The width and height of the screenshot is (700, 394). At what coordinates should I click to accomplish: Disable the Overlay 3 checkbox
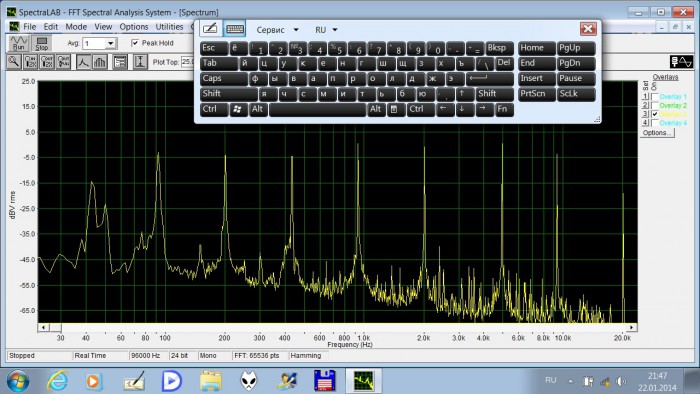(655, 114)
